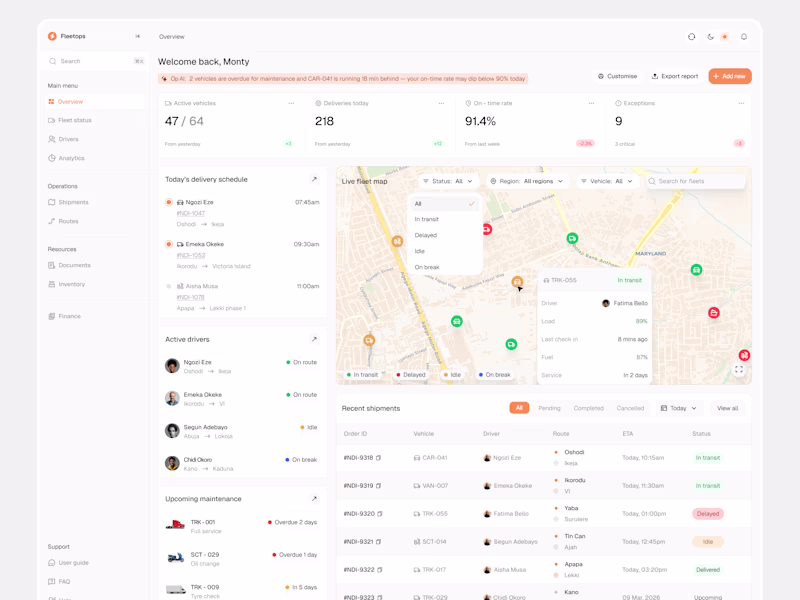This screenshot has width=800, height=600.
Task: Click the SCT-029 scooter thumbnail
Action: point(176,558)
